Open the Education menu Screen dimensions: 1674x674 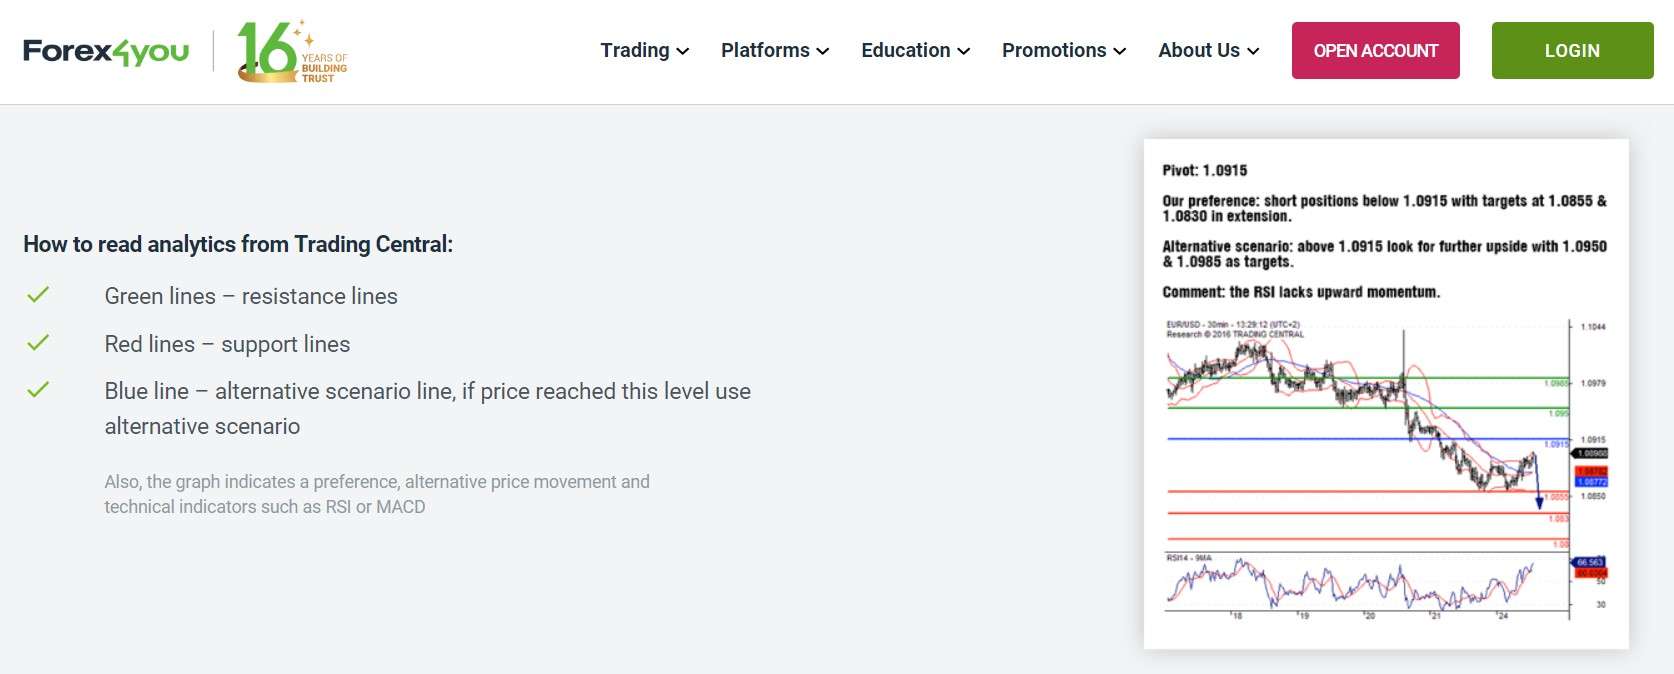tap(906, 50)
